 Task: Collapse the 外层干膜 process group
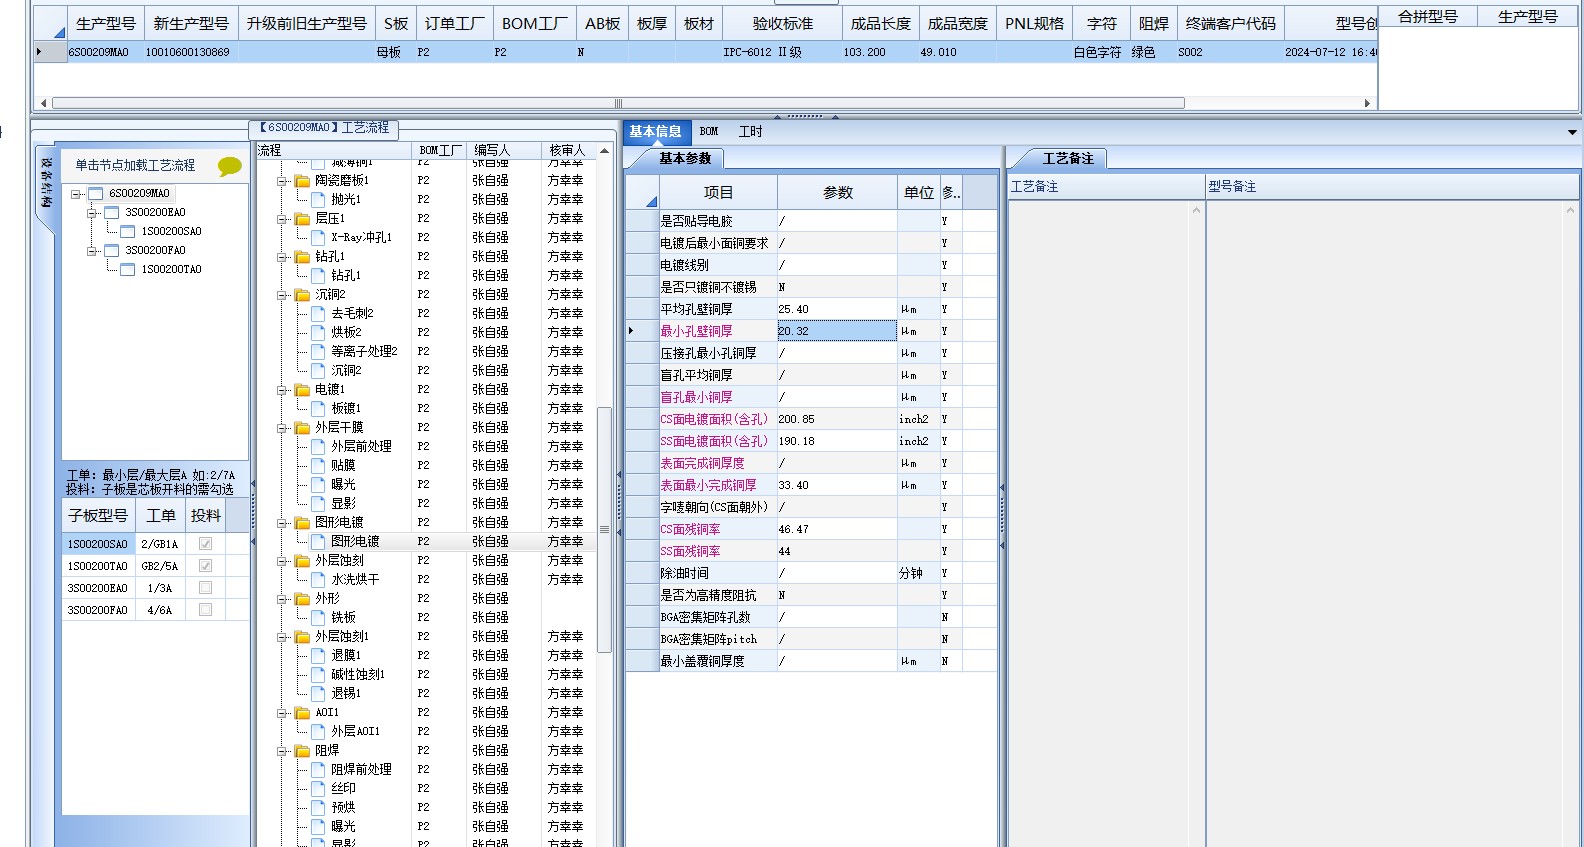point(283,428)
